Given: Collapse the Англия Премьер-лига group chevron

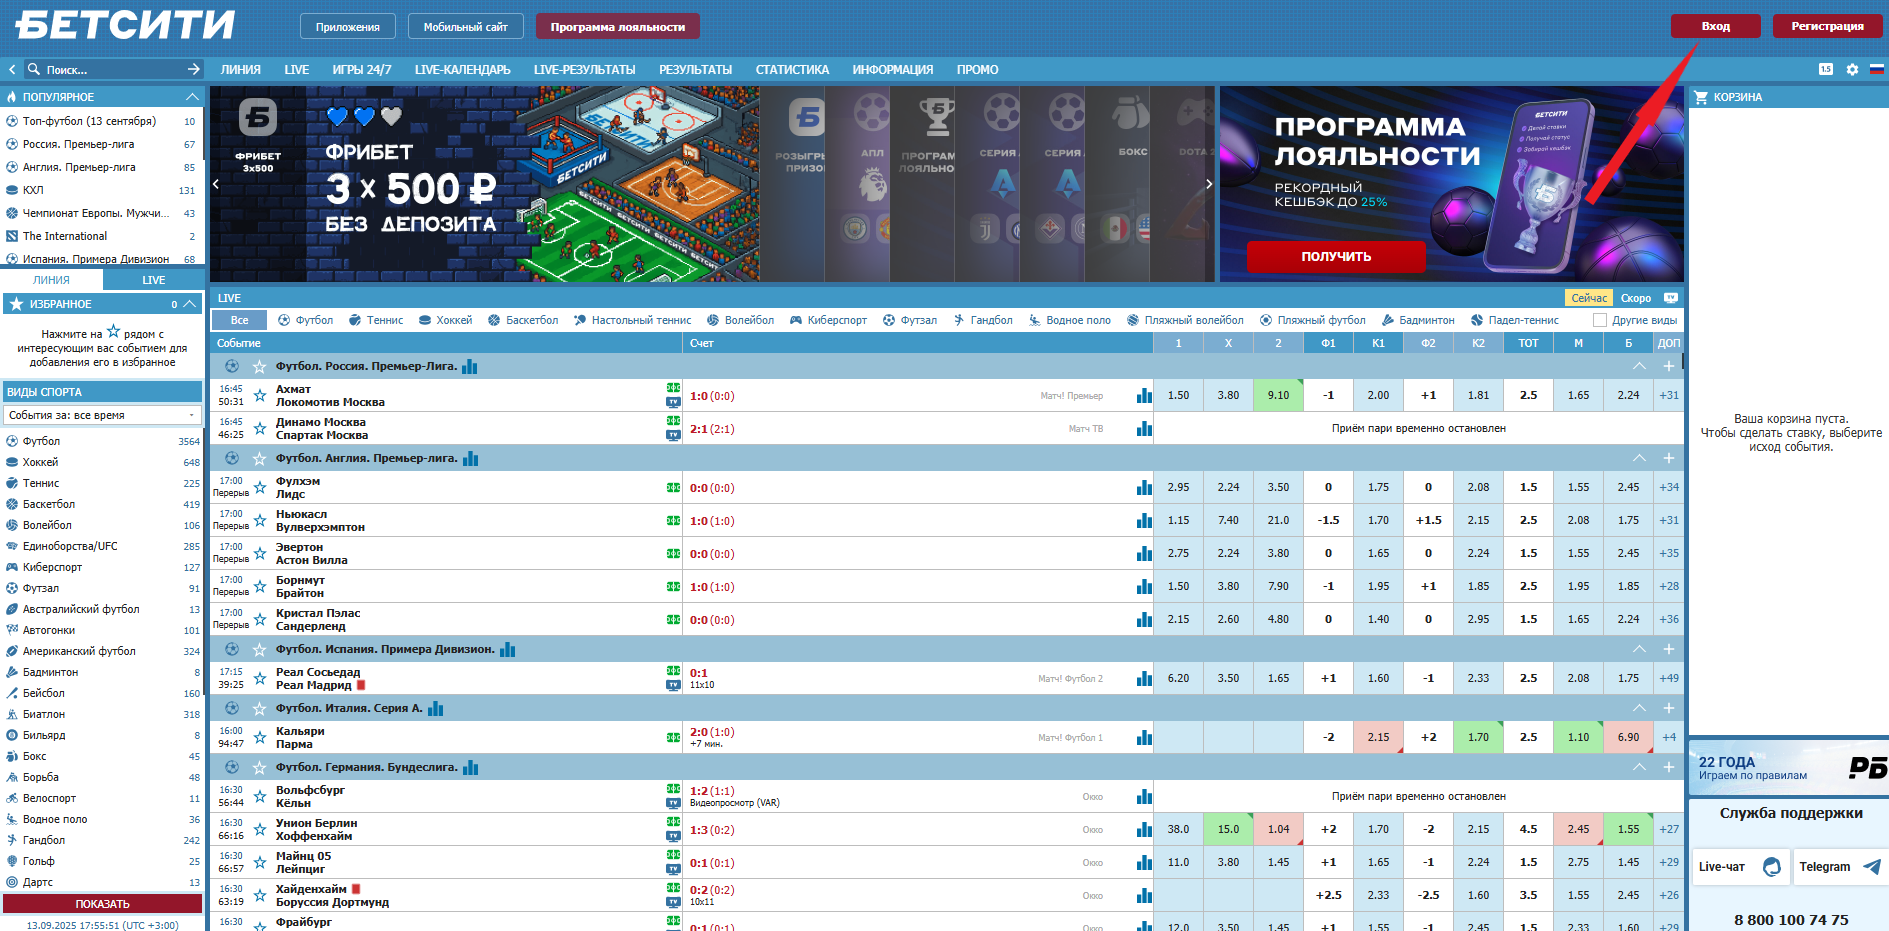Looking at the screenshot, I should pyautogui.click(x=1639, y=458).
